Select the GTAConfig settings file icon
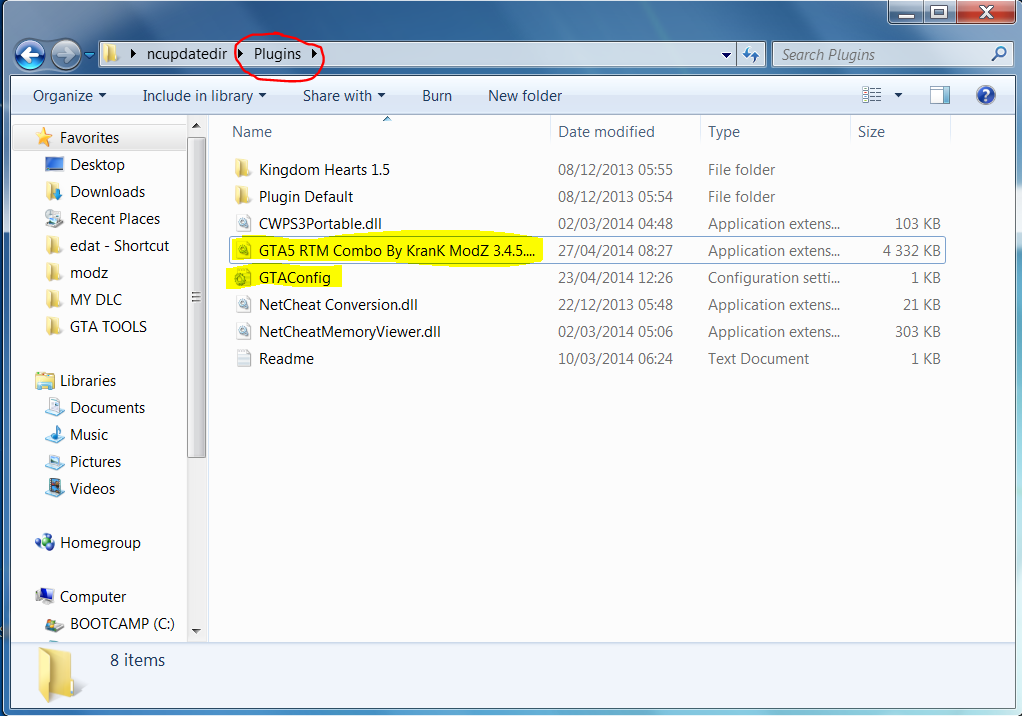Viewport: 1022px width, 716px height. coord(242,278)
